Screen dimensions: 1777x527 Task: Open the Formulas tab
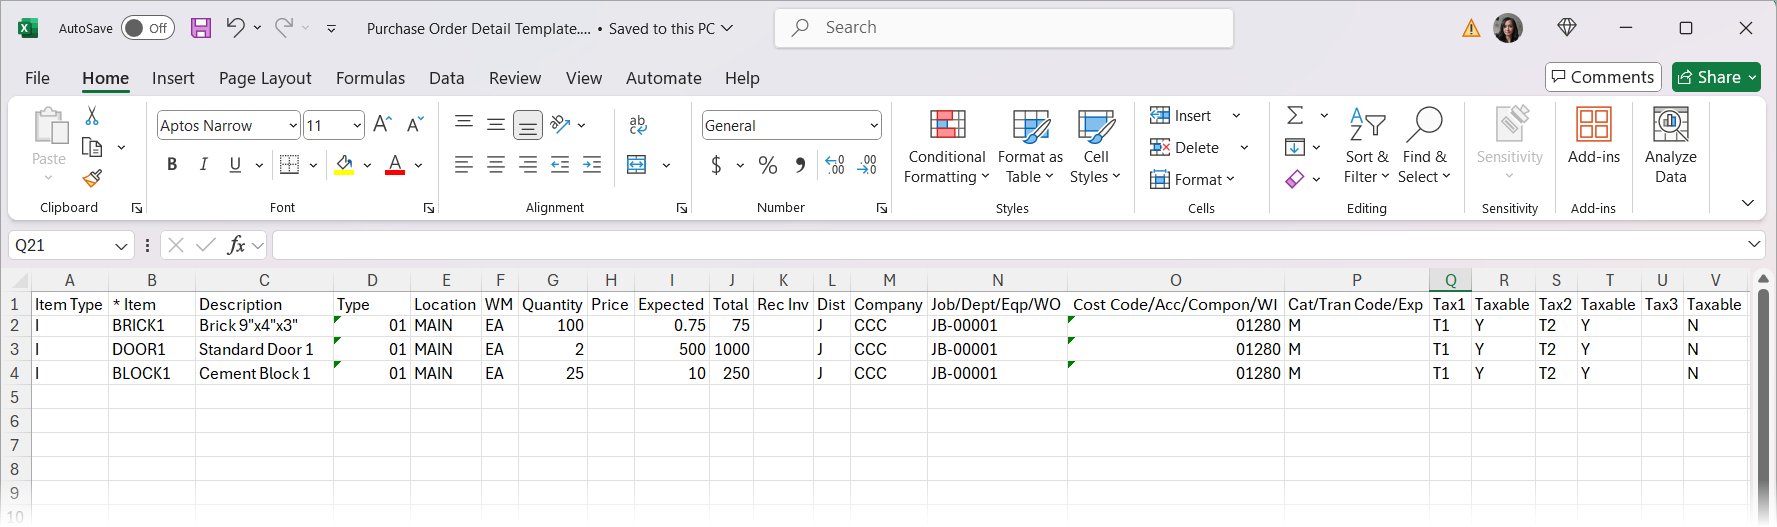370,78
